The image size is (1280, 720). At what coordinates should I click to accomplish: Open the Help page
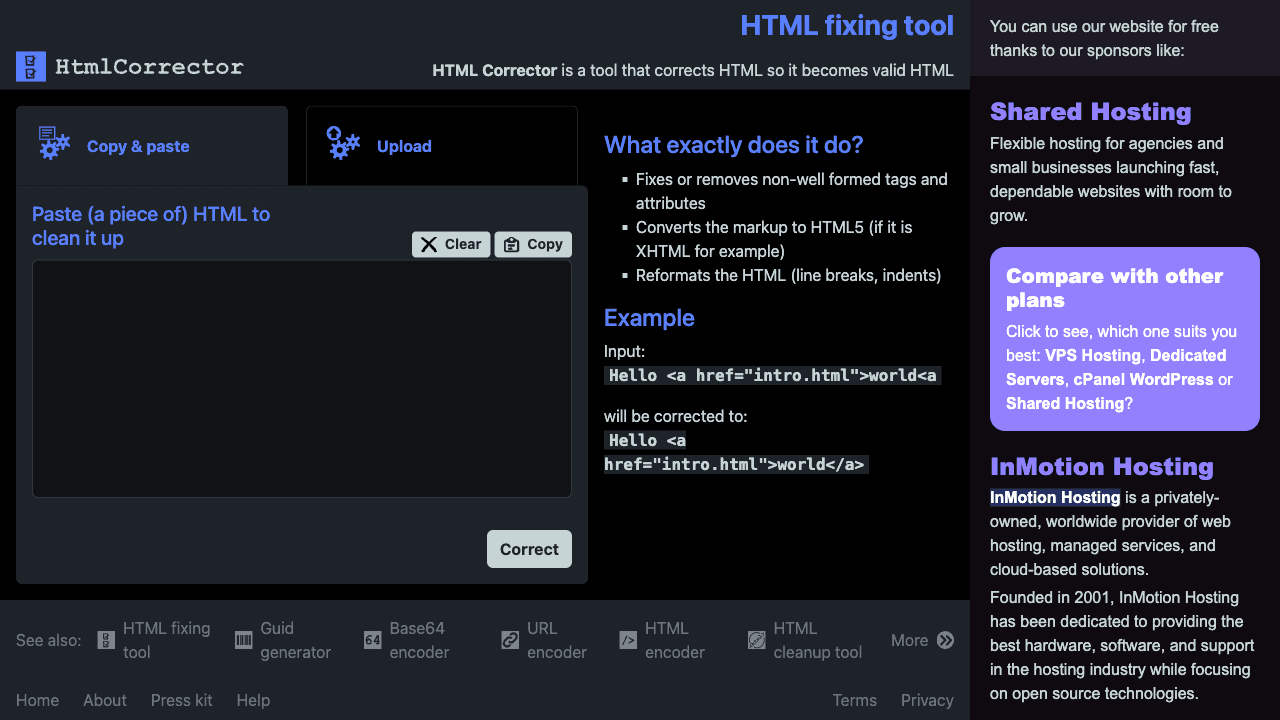253,700
